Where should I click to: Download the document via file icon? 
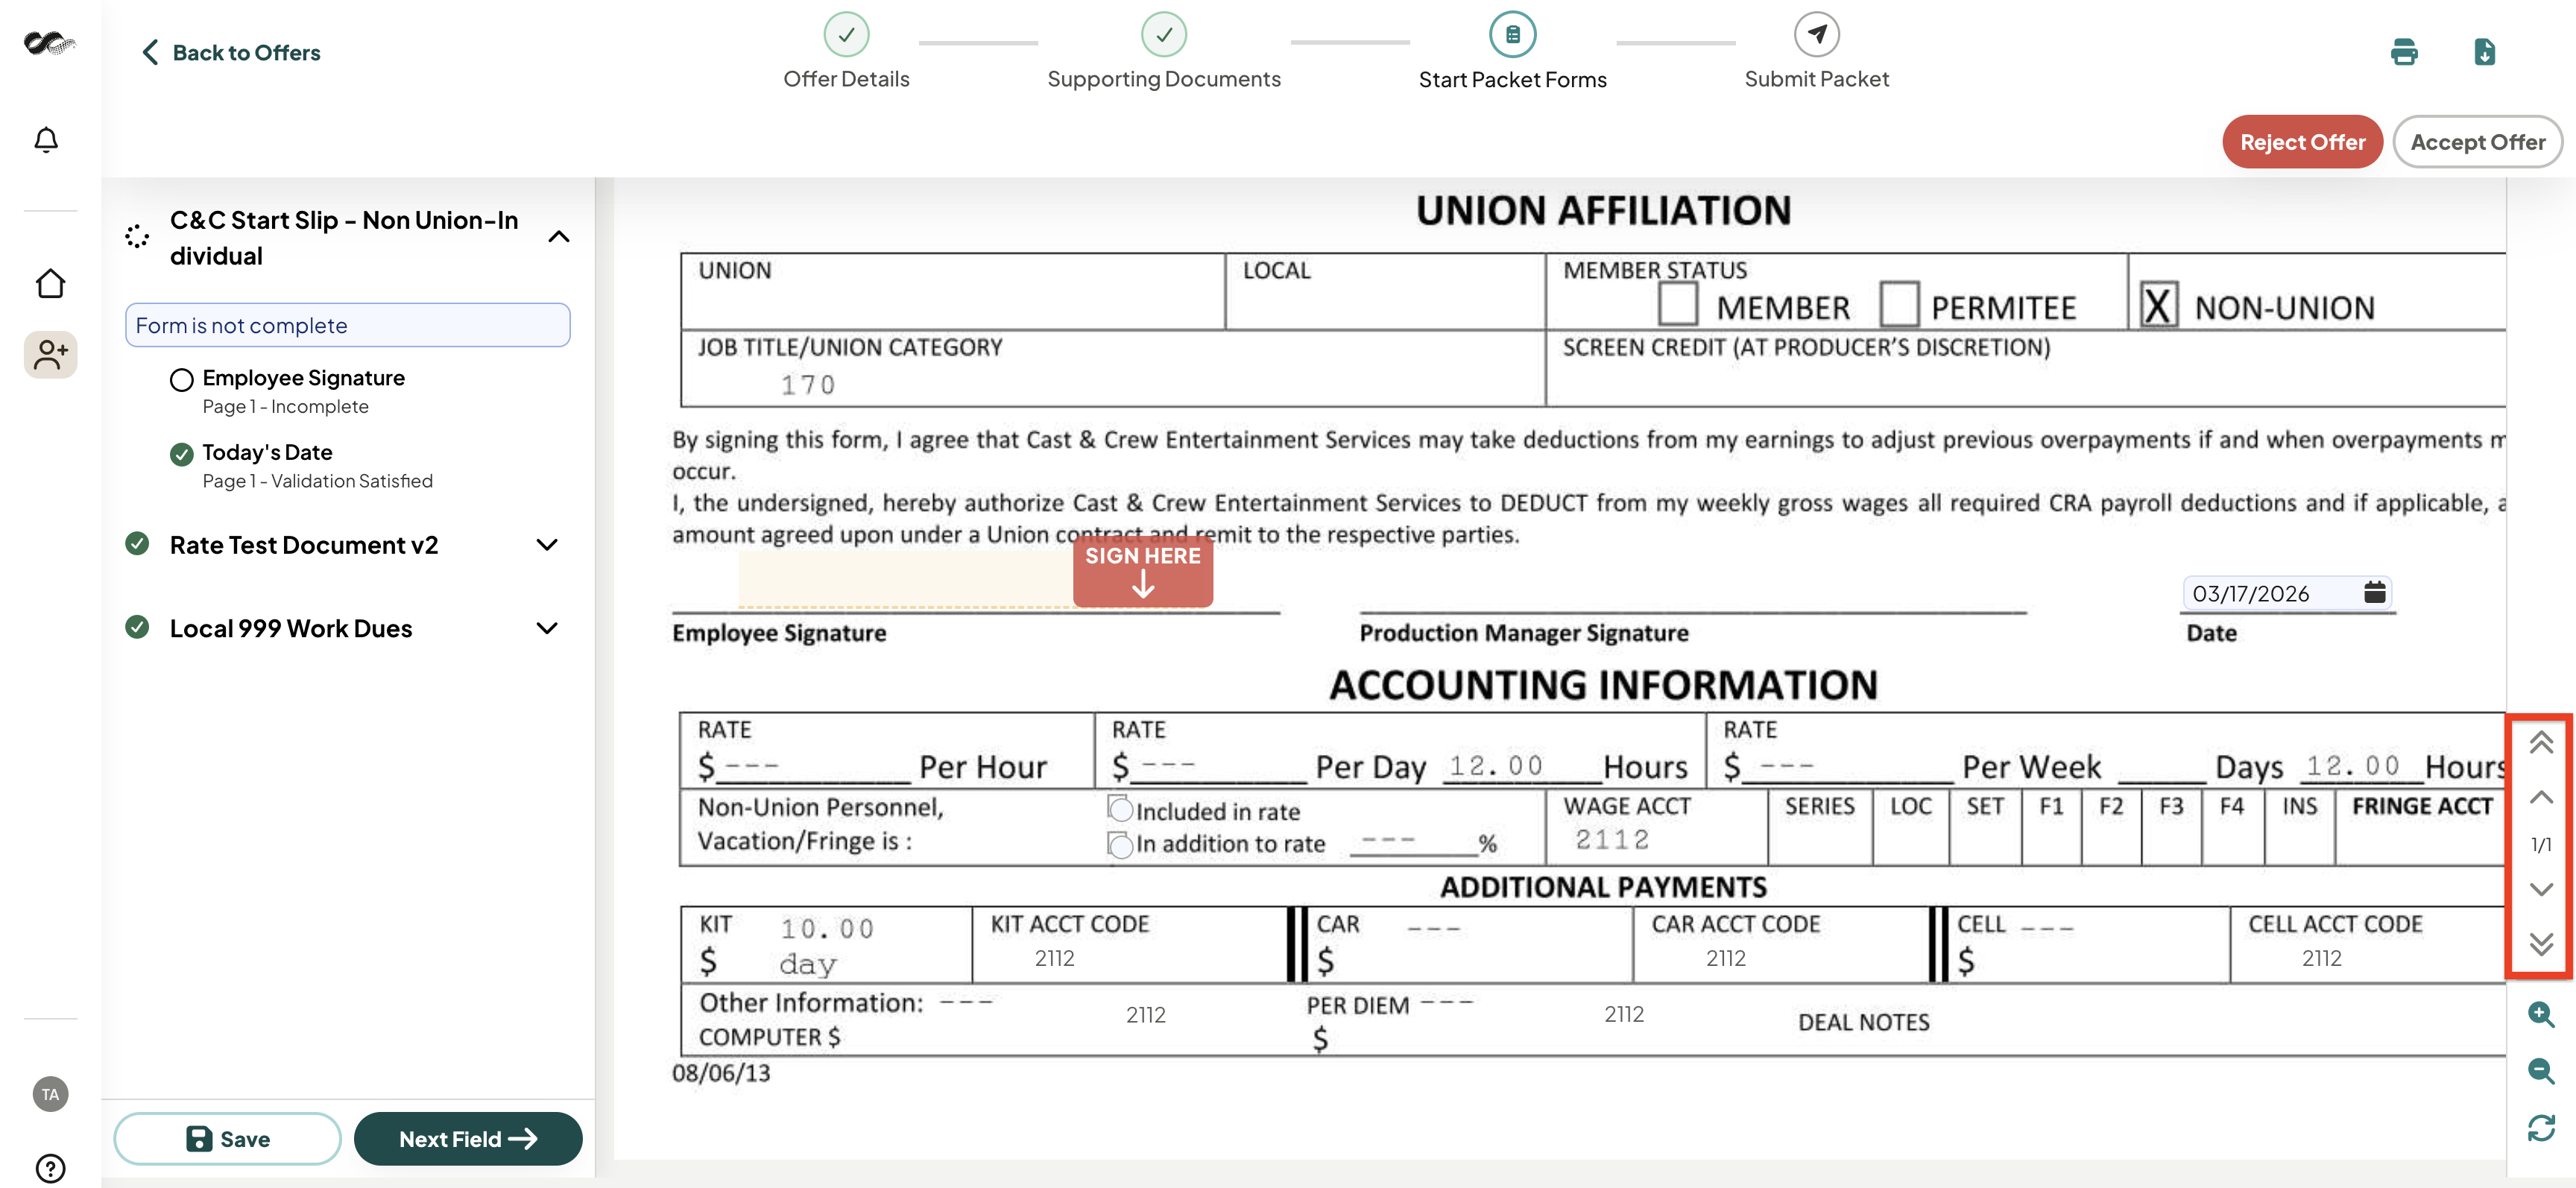click(x=2485, y=52)
